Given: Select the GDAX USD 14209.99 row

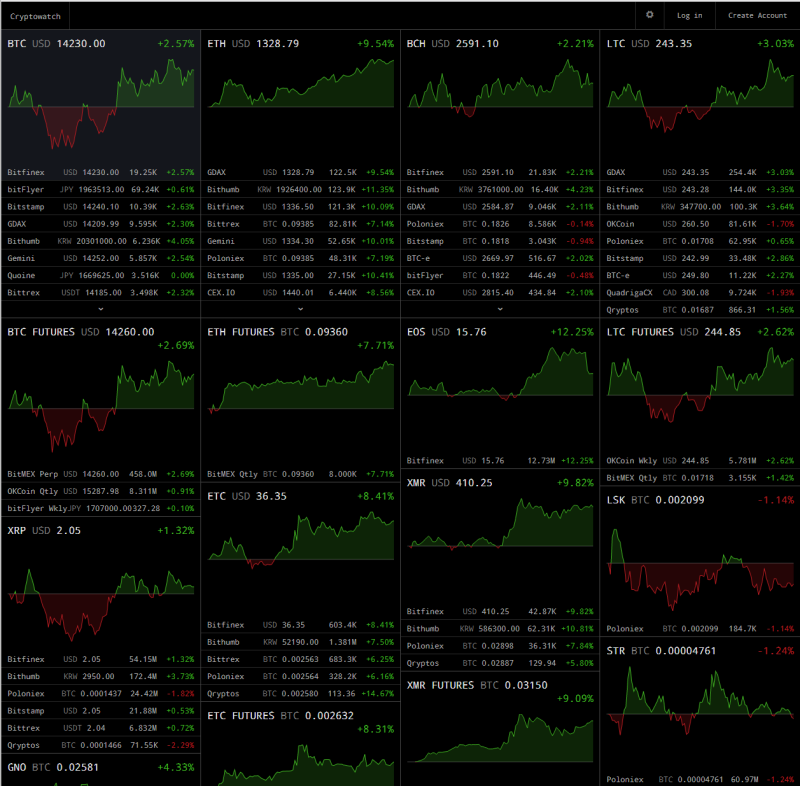Looking at the screenshot, I should tap(101, 224).
